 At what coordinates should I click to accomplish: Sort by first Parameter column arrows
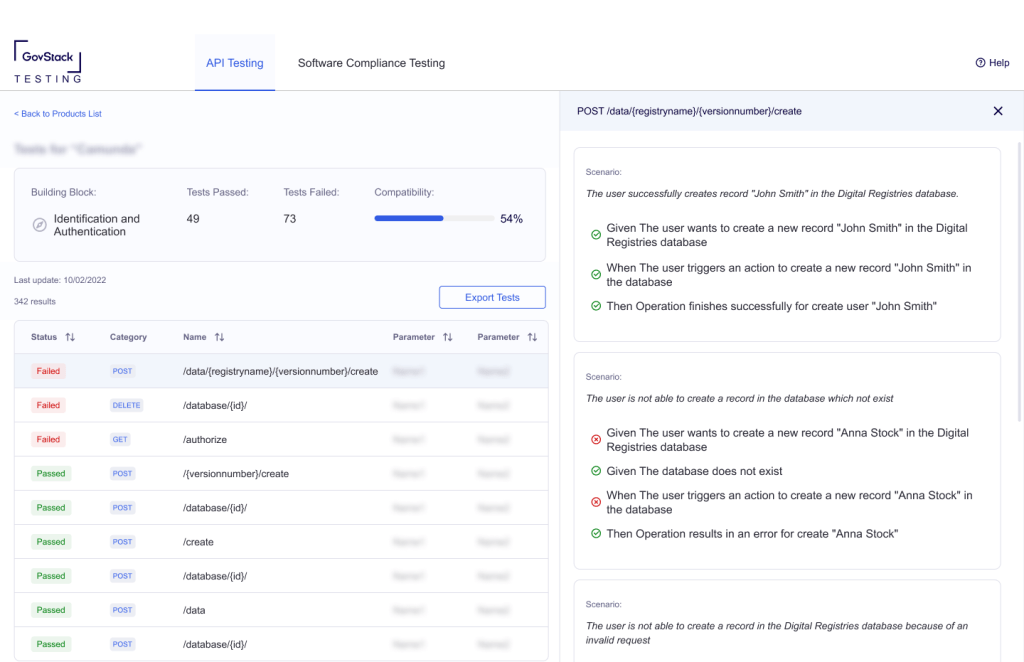pos(447,337)
